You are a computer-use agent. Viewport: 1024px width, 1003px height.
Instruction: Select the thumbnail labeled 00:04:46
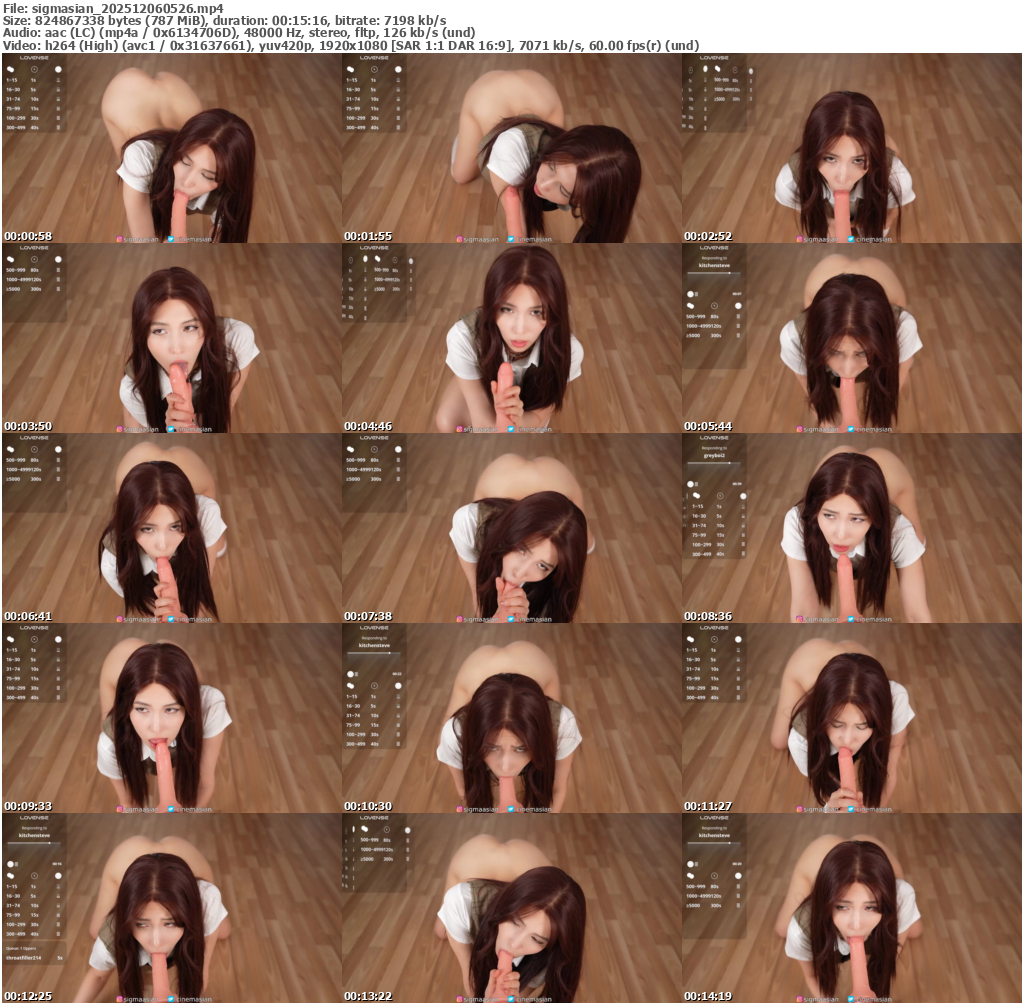pos(511,338)
